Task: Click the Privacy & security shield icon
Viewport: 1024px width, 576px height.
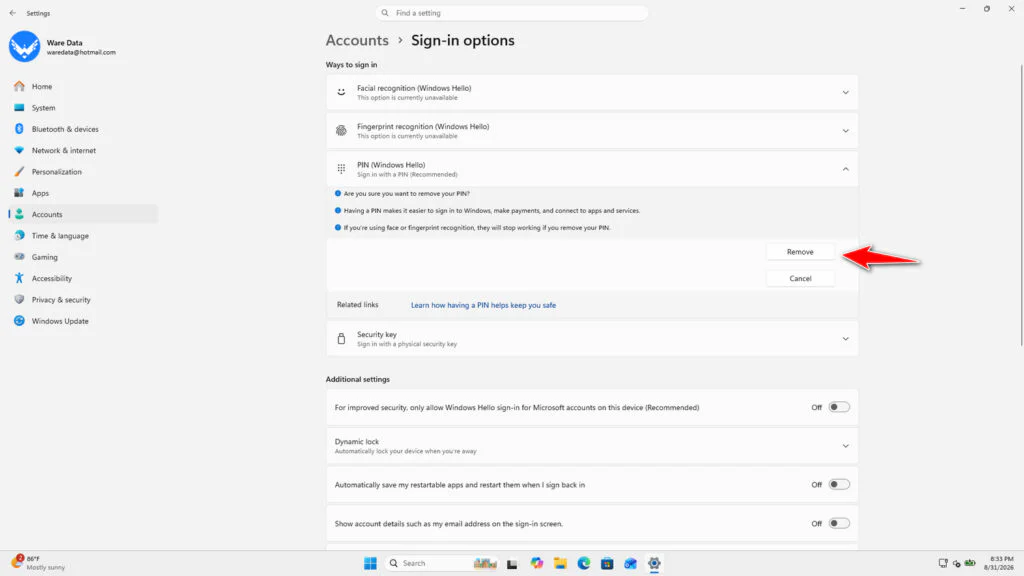Action: point(20,300)
